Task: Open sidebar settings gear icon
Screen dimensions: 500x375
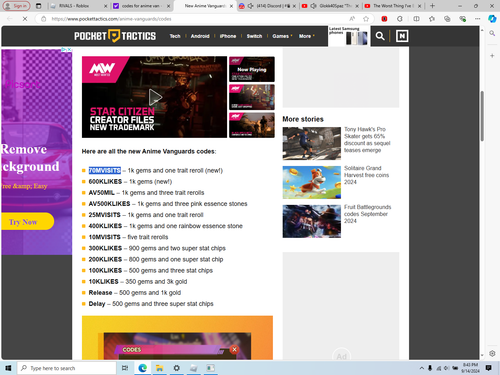Action: tap(492, 353)
